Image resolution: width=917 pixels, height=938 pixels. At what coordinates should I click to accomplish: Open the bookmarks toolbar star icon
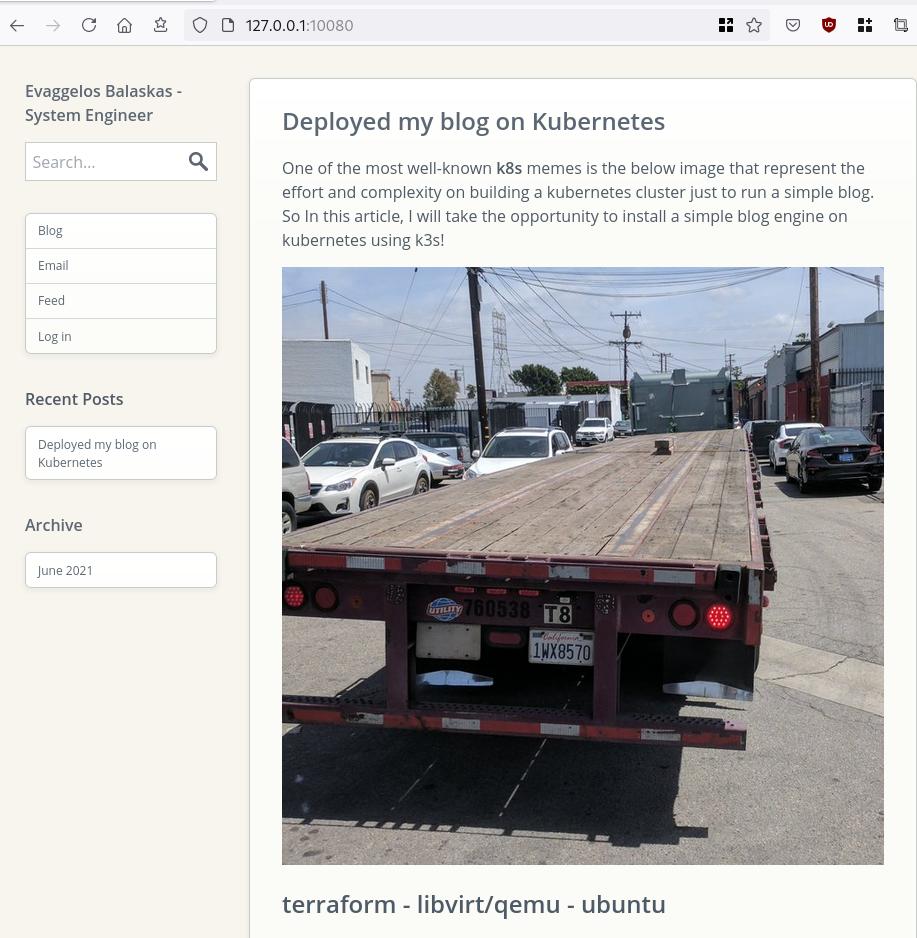[x=160, y=25]
